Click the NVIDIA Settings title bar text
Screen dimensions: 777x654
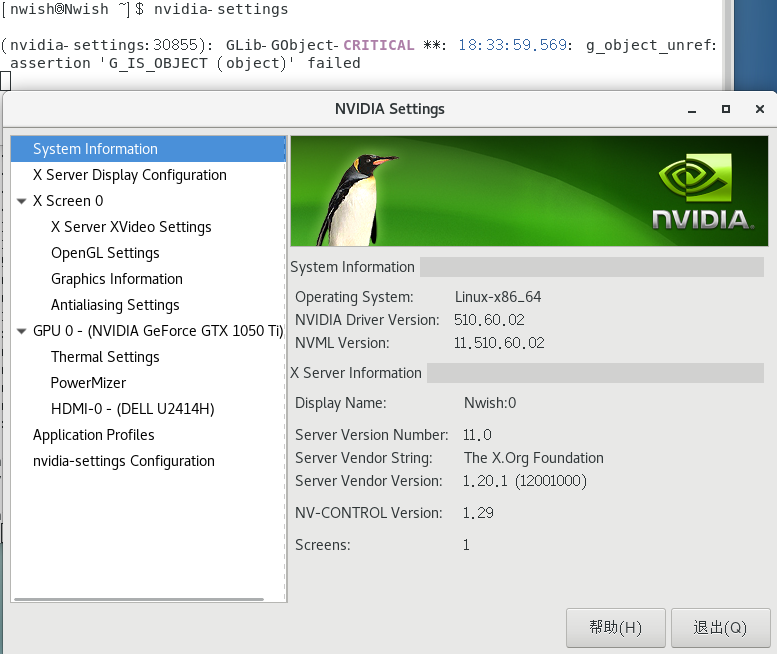[390, 109]
